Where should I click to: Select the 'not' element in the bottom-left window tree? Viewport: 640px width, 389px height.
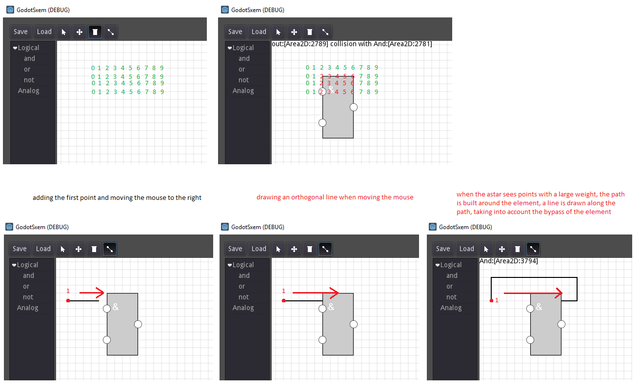click(28, 297)
